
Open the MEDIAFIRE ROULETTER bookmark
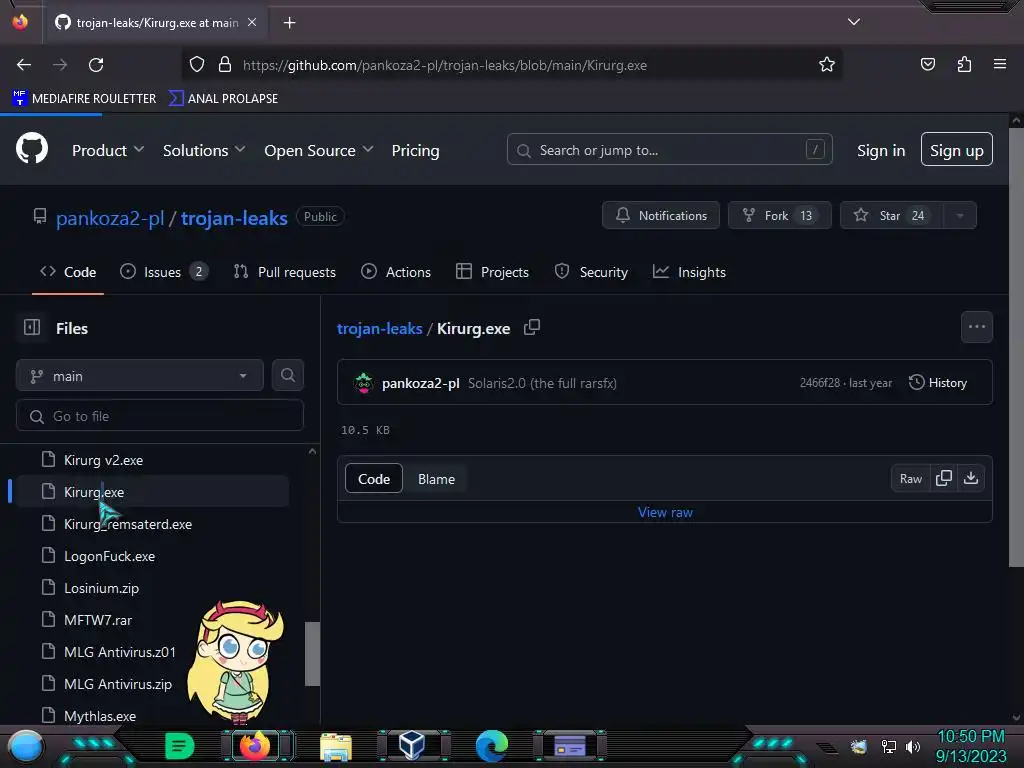tap(84, 99)
